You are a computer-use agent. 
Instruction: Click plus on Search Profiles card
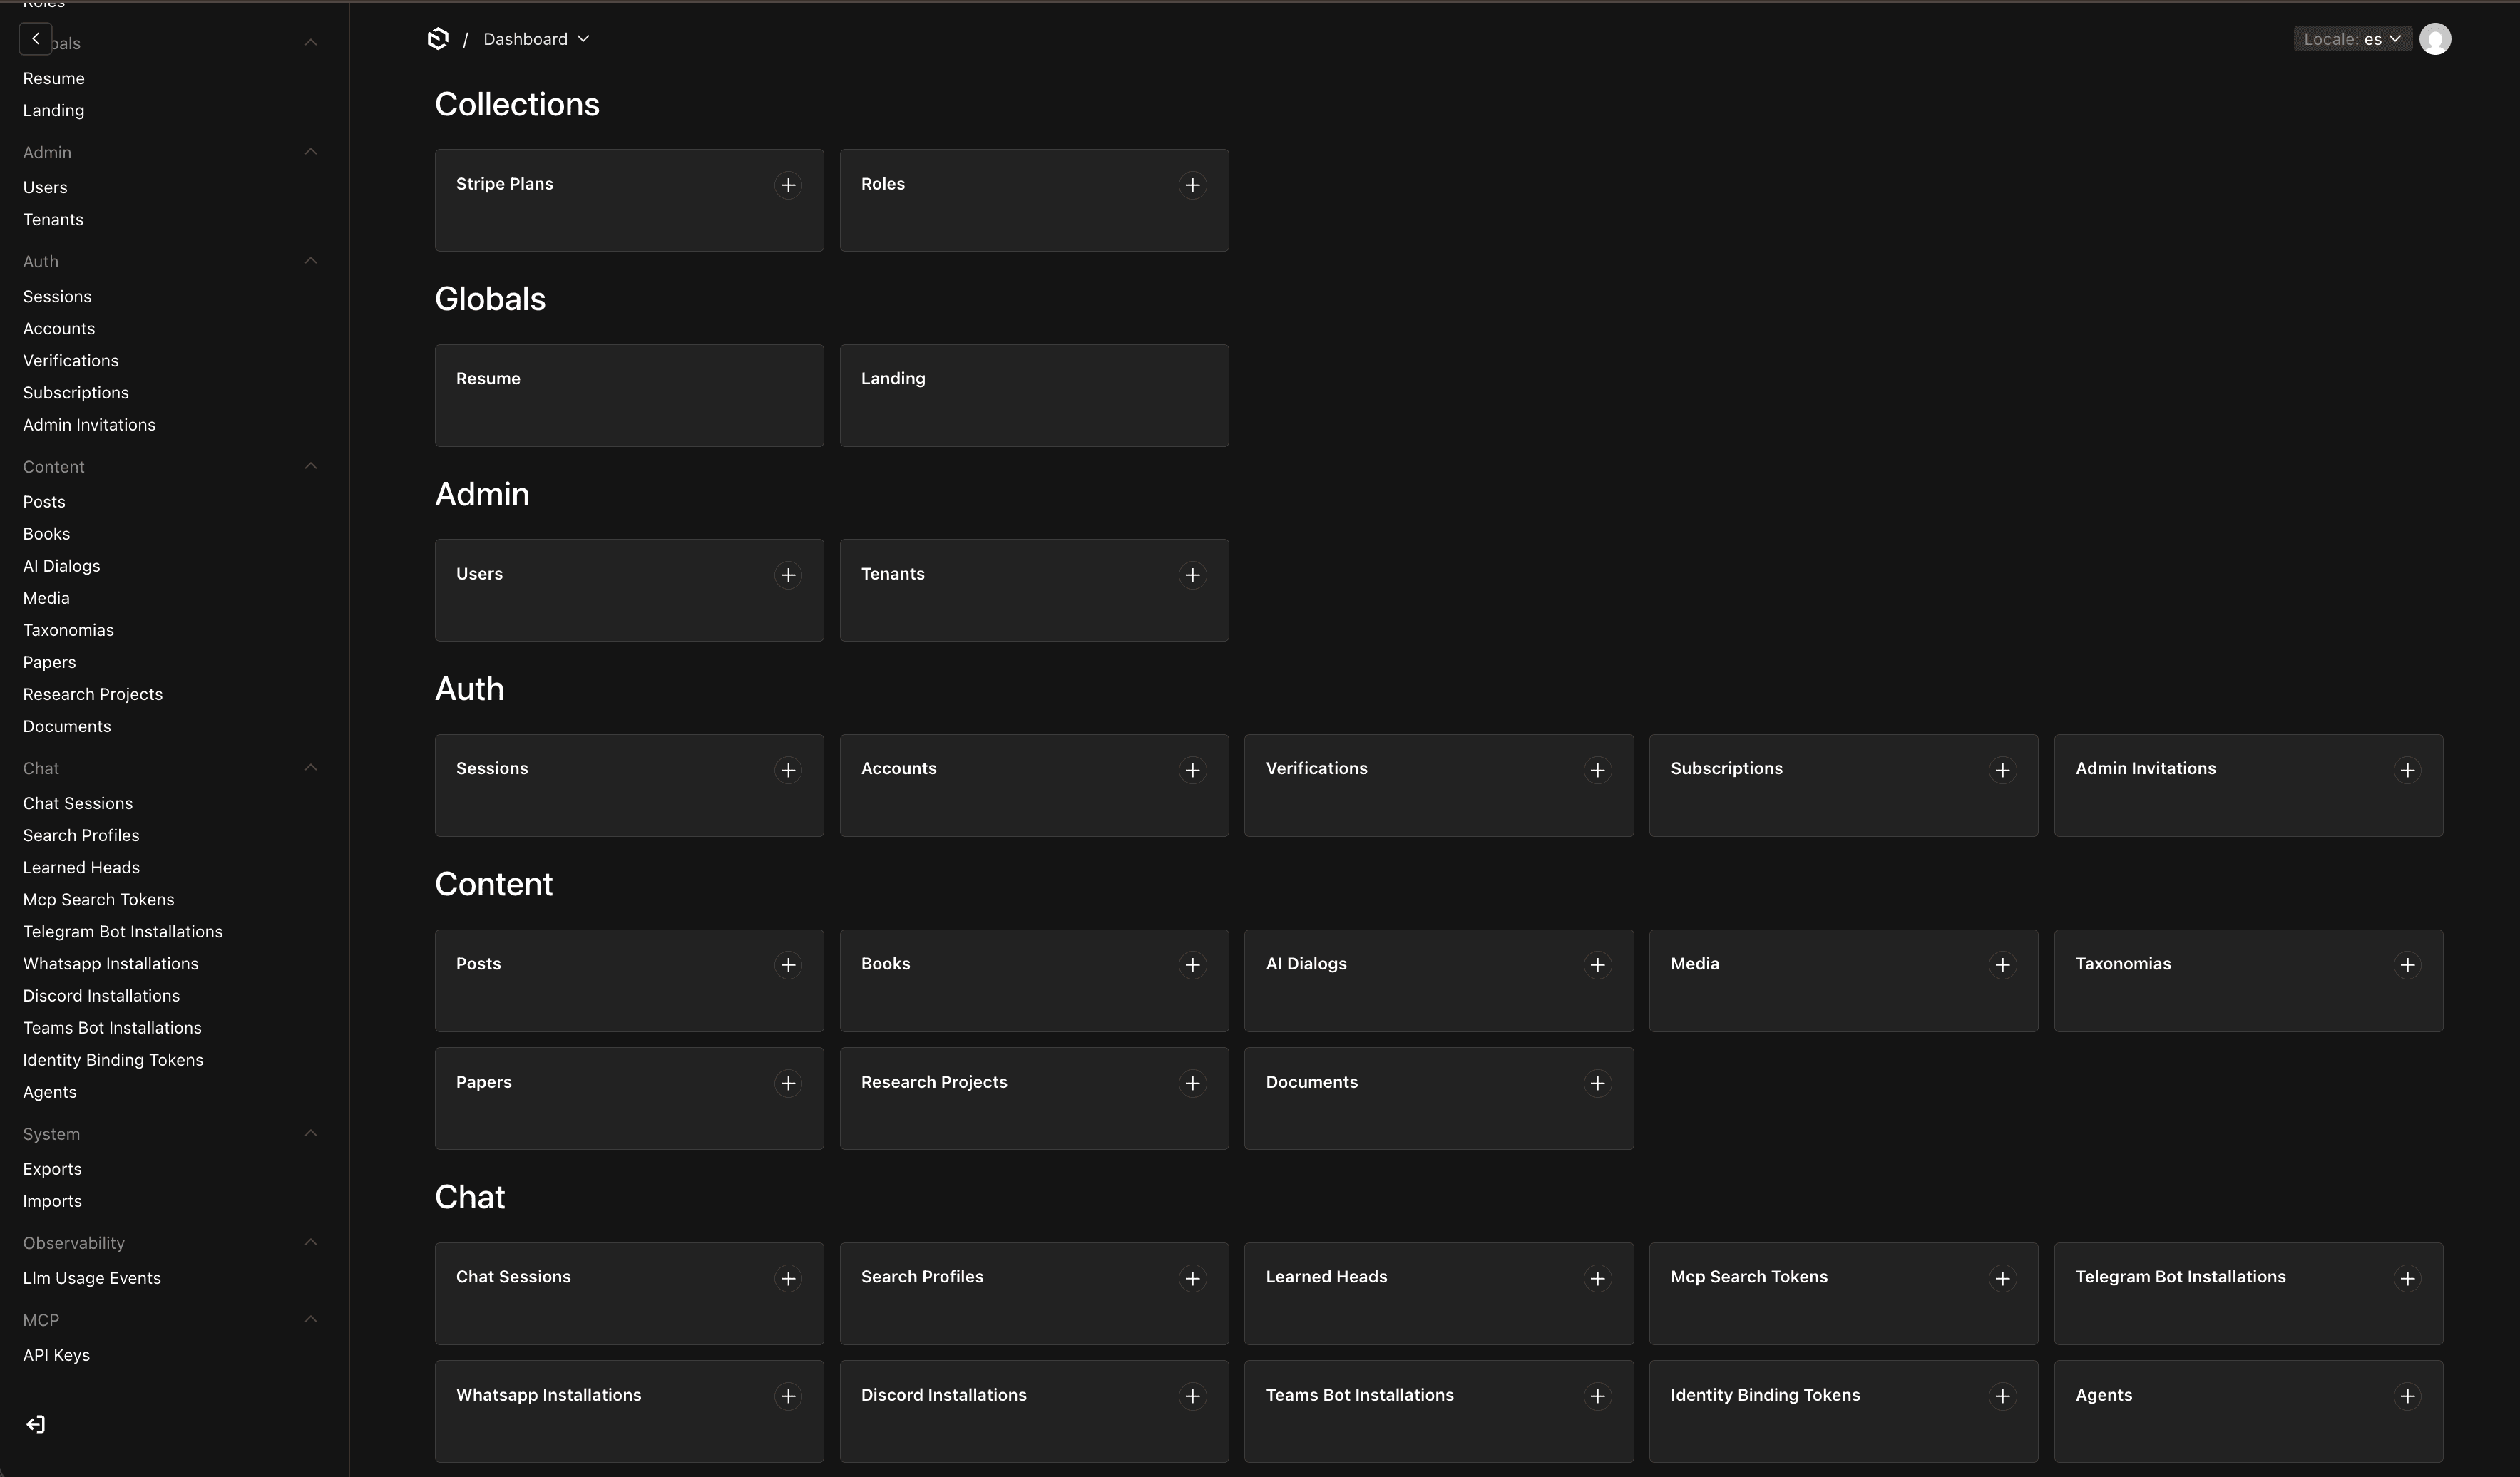click(1192, 1278)
